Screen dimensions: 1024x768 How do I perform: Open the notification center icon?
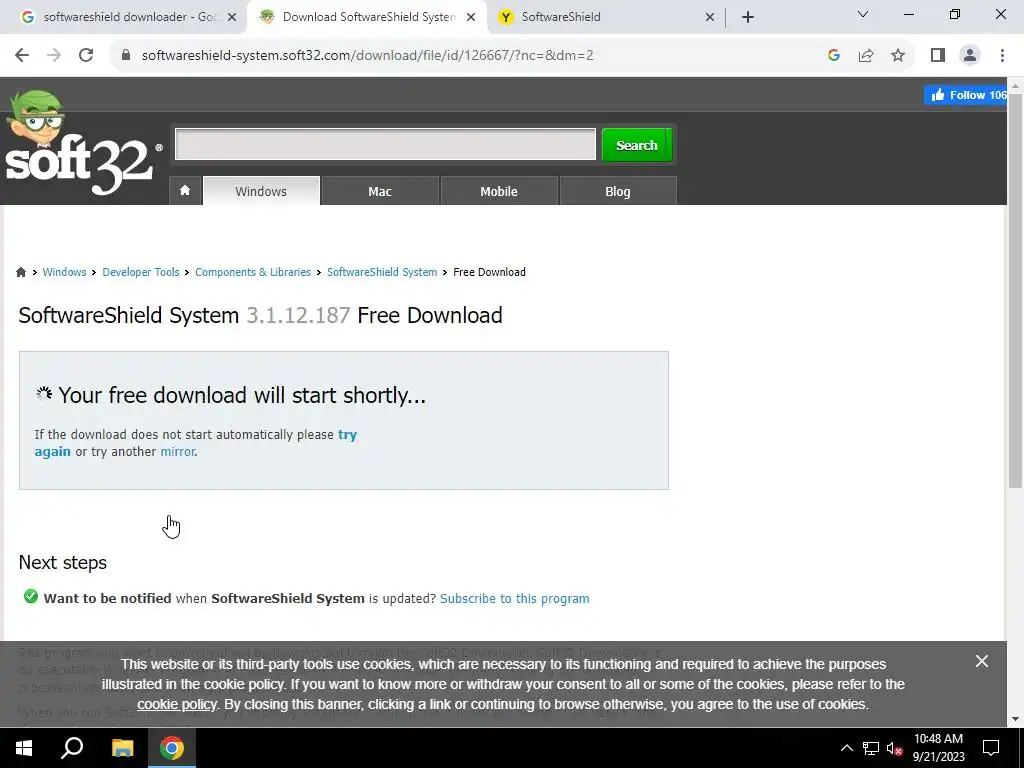click(991, 748)
